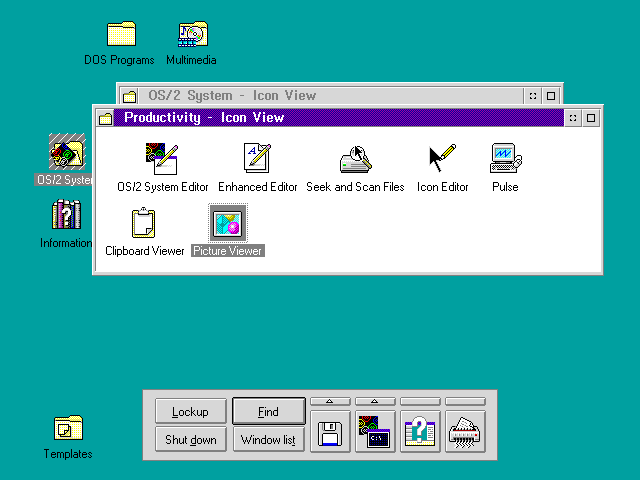Viewport: 640px width, 480px height.
Task: Click the Productivity window title-bar folder icon
Action: (106, 118)
